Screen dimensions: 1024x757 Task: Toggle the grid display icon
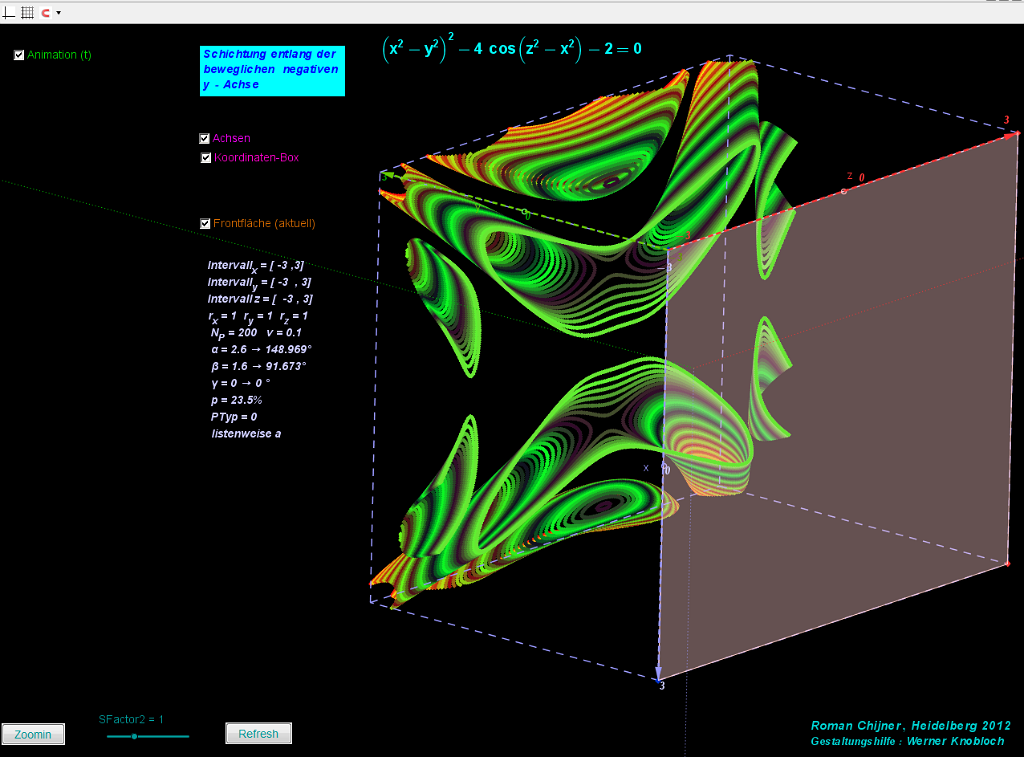point(27,12)
